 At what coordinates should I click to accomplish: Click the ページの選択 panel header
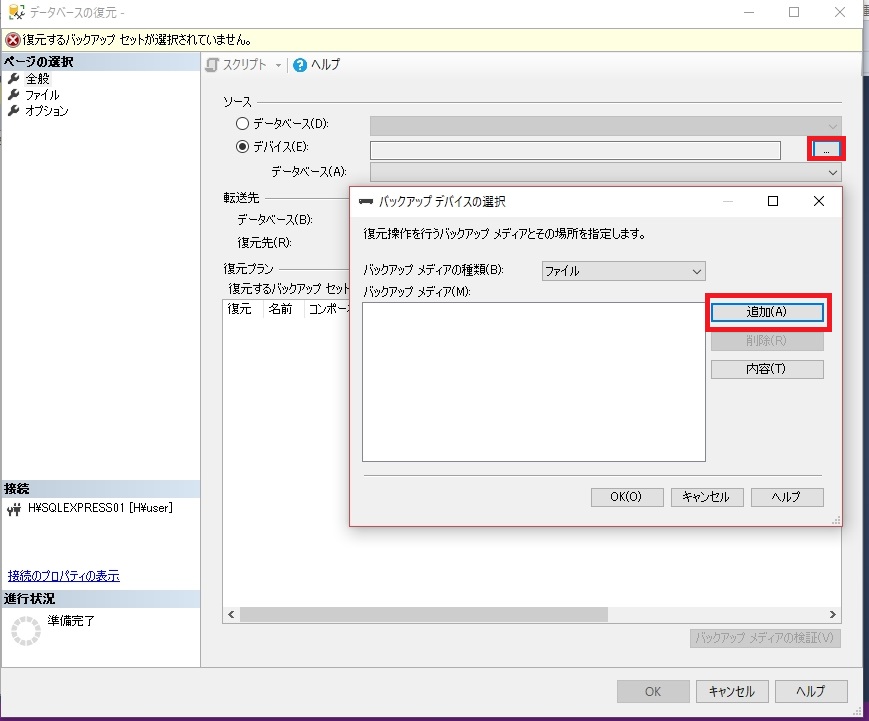pos(100,62)
